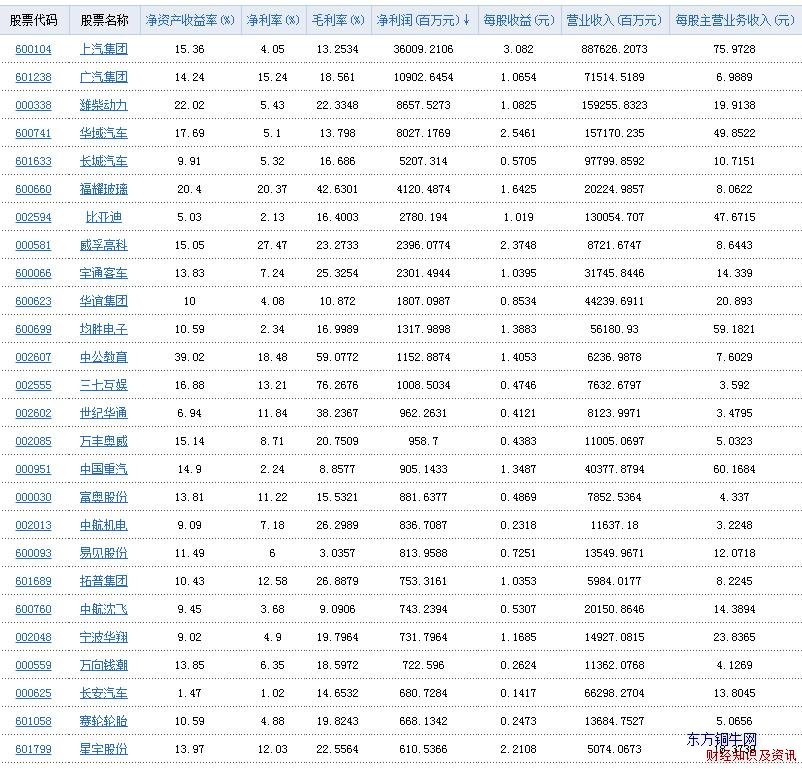Open stock code link 002594
The width and height of the screenshot is (802, 769).
(x=33, y=217)
